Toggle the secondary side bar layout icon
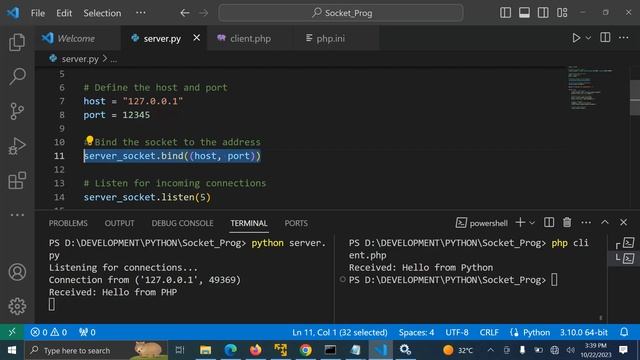 (x=543, y=13)
